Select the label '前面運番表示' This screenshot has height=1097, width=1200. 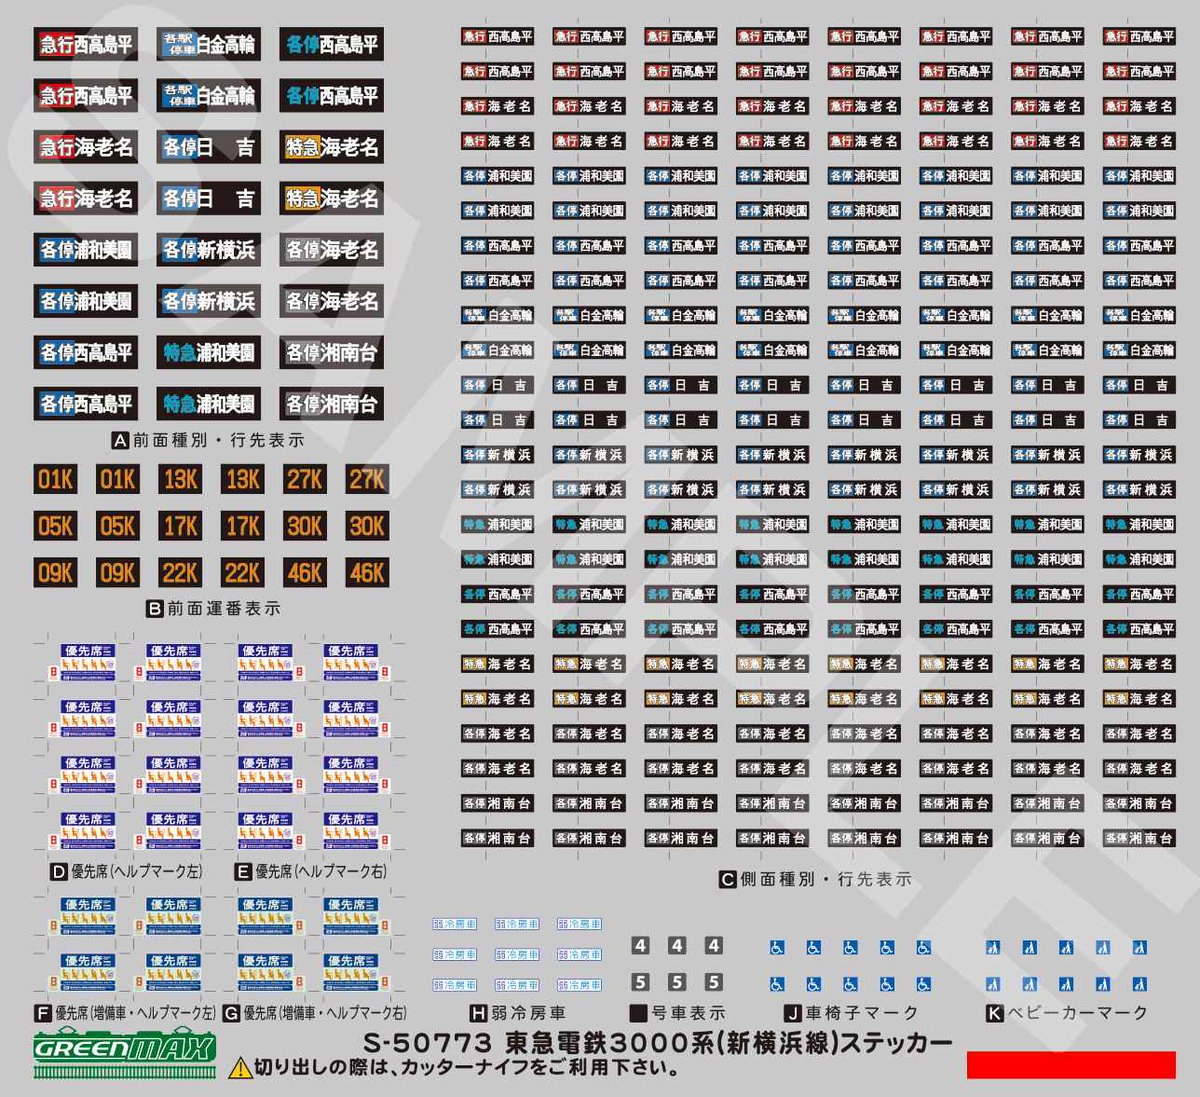click(223, 608)
